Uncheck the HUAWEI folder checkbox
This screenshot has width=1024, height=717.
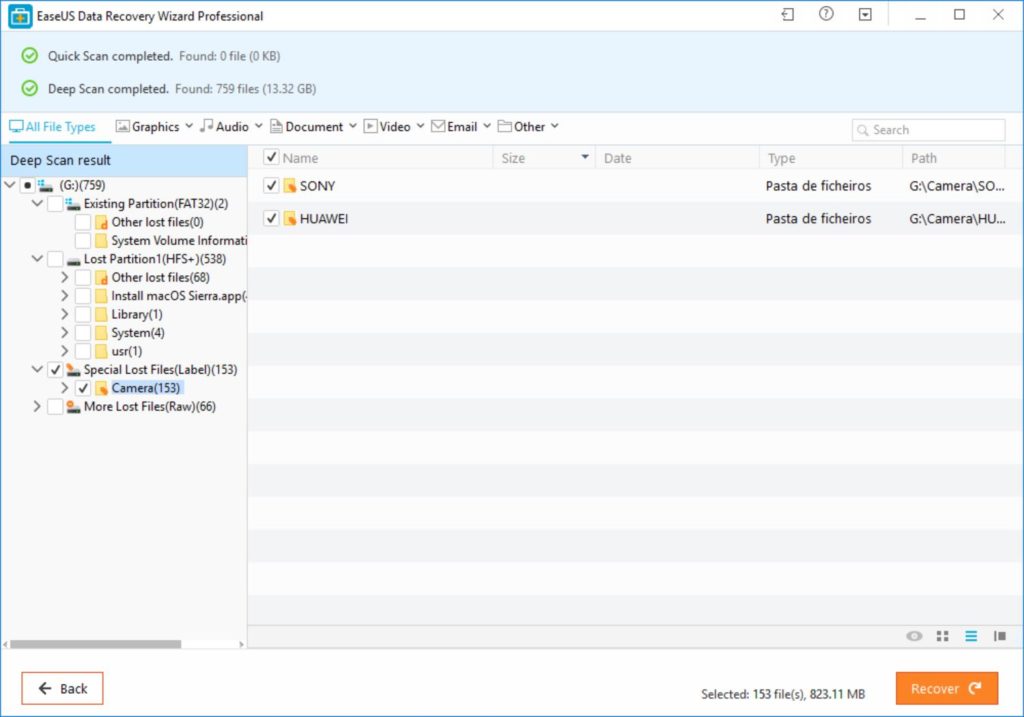(271, 218)
